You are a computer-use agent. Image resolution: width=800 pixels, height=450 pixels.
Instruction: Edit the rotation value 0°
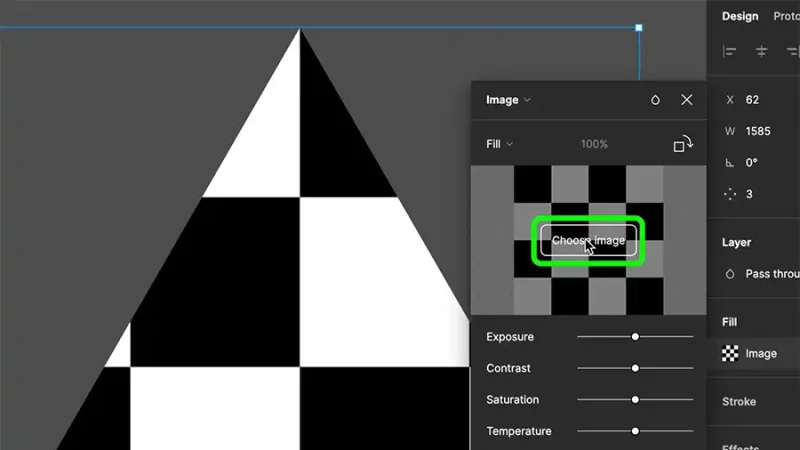[752, 163]
